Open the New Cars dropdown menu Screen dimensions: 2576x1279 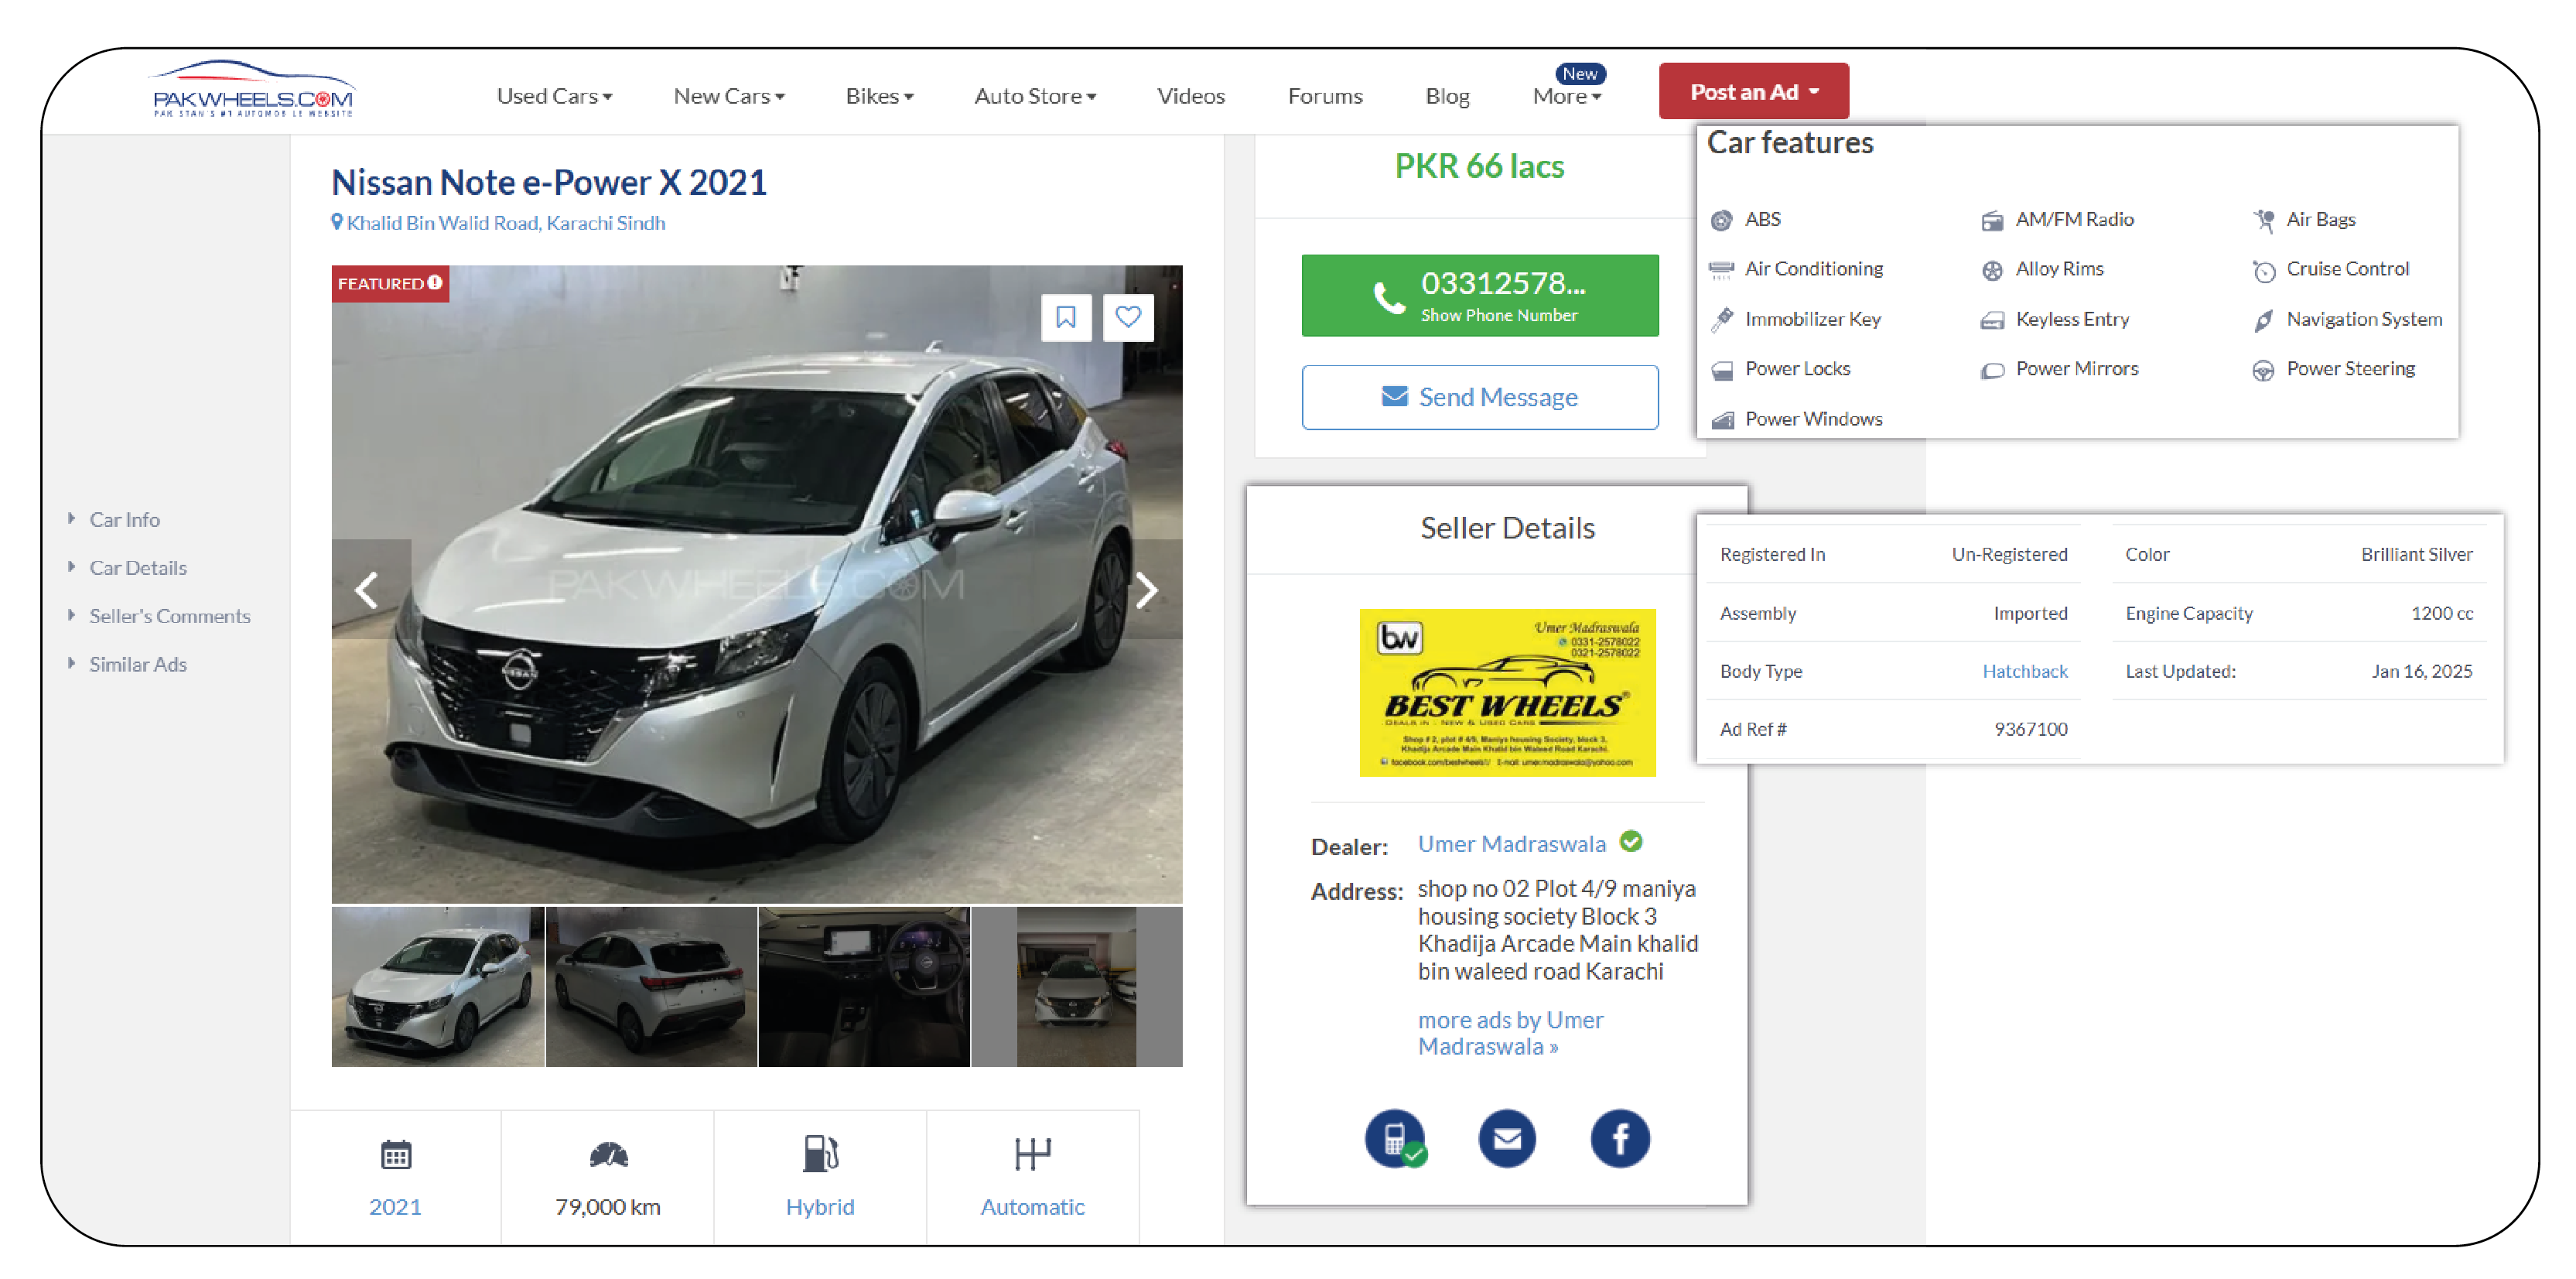729,96
